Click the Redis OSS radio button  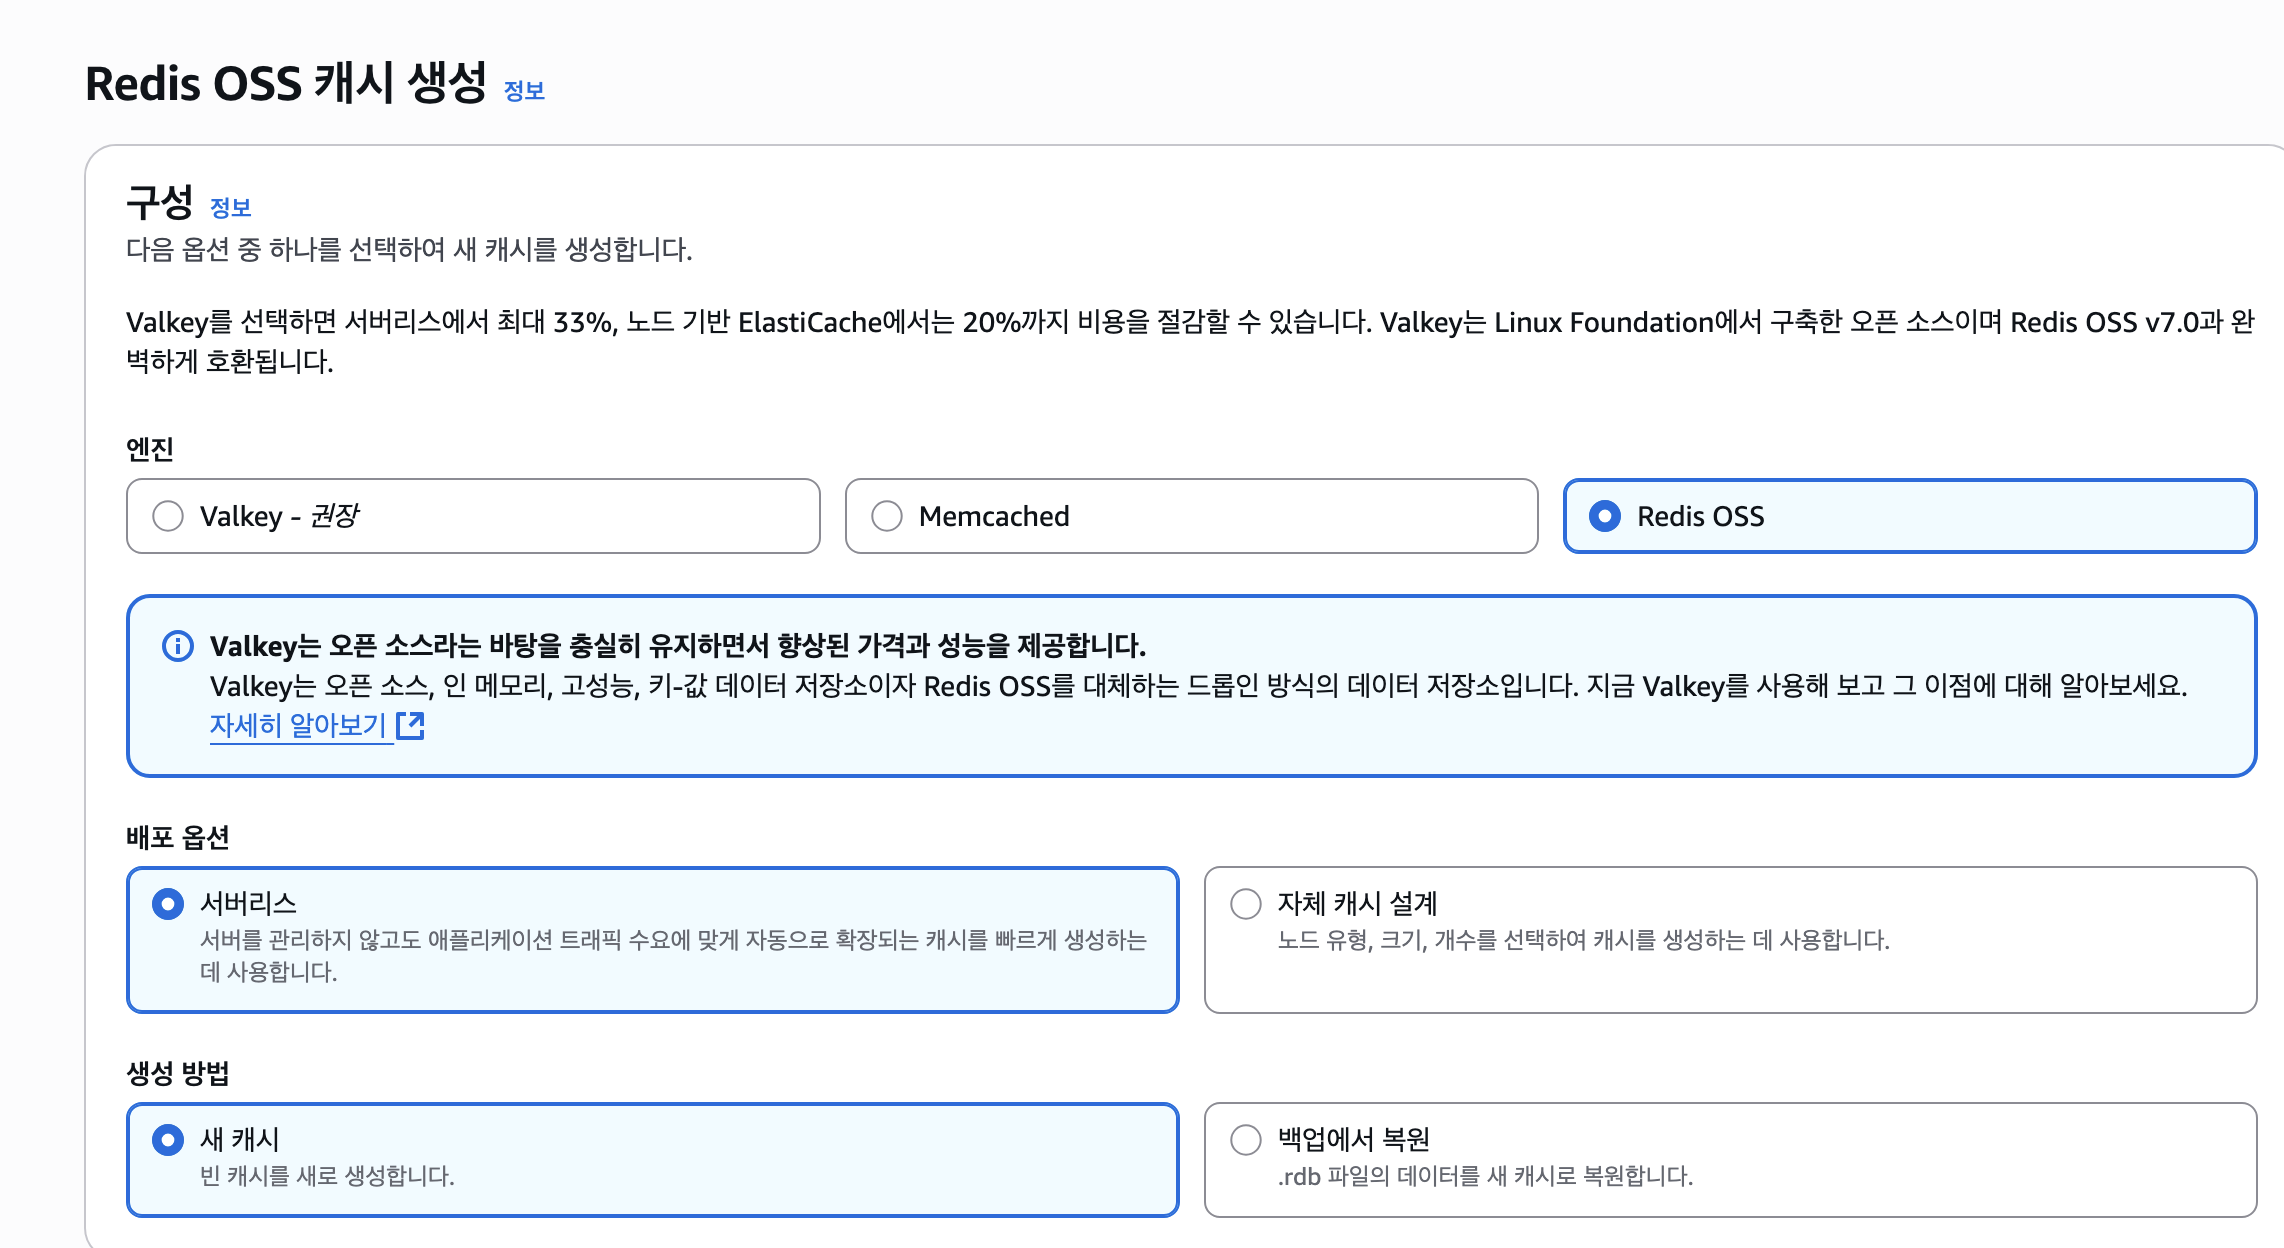coord(1604,516)
